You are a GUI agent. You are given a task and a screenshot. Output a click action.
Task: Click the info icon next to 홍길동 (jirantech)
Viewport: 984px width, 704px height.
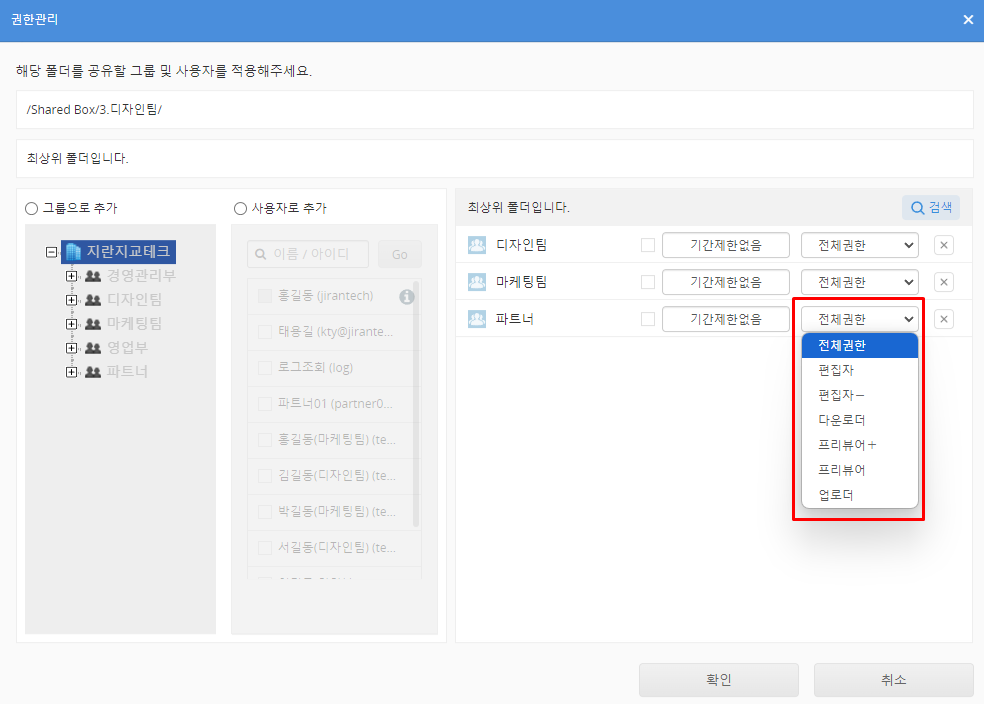pyautogui.click(x=406, y=296)
